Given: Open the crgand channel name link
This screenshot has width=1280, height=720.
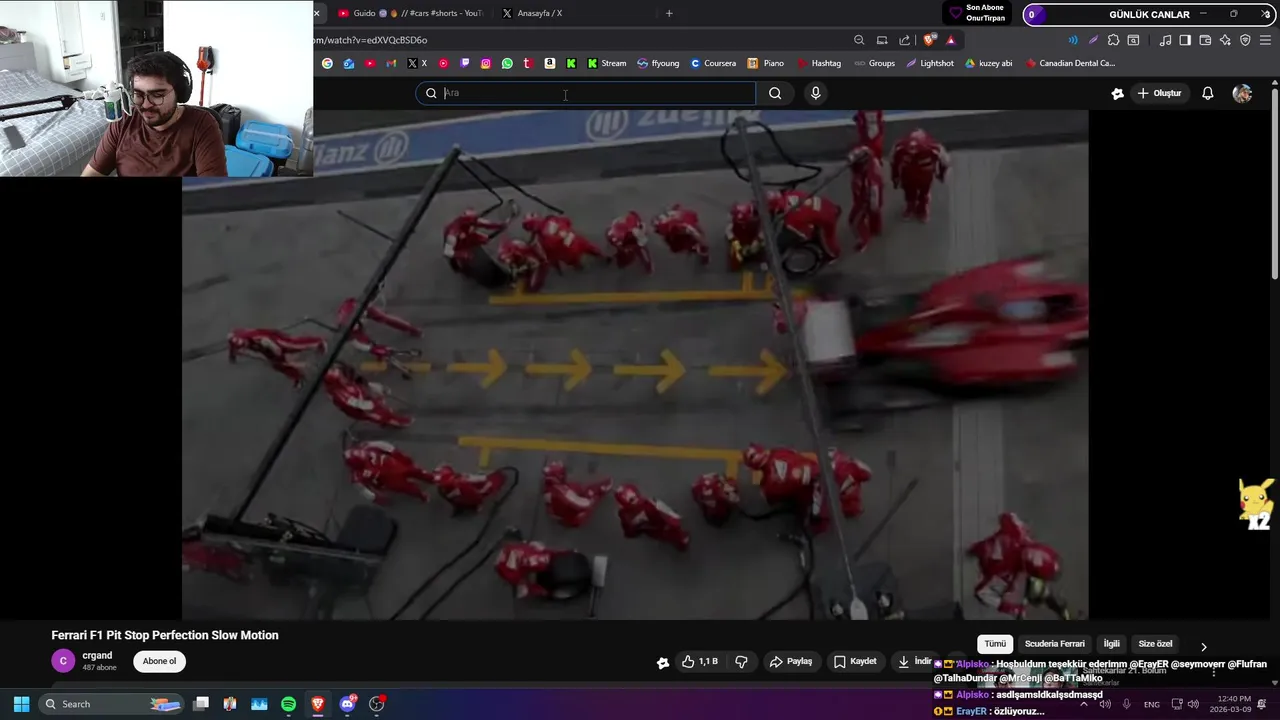Looking at the screenshot, I should click(97, 656).
